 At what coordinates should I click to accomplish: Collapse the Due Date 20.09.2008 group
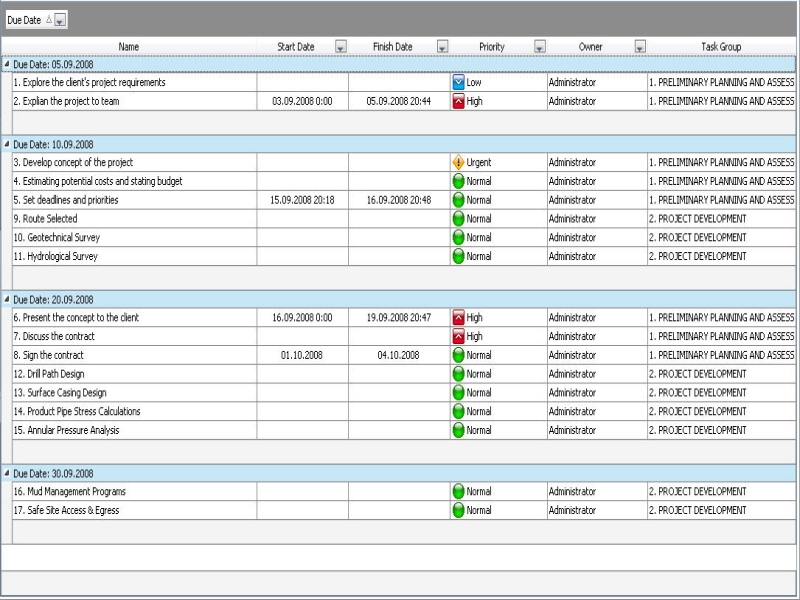(7, 299)
